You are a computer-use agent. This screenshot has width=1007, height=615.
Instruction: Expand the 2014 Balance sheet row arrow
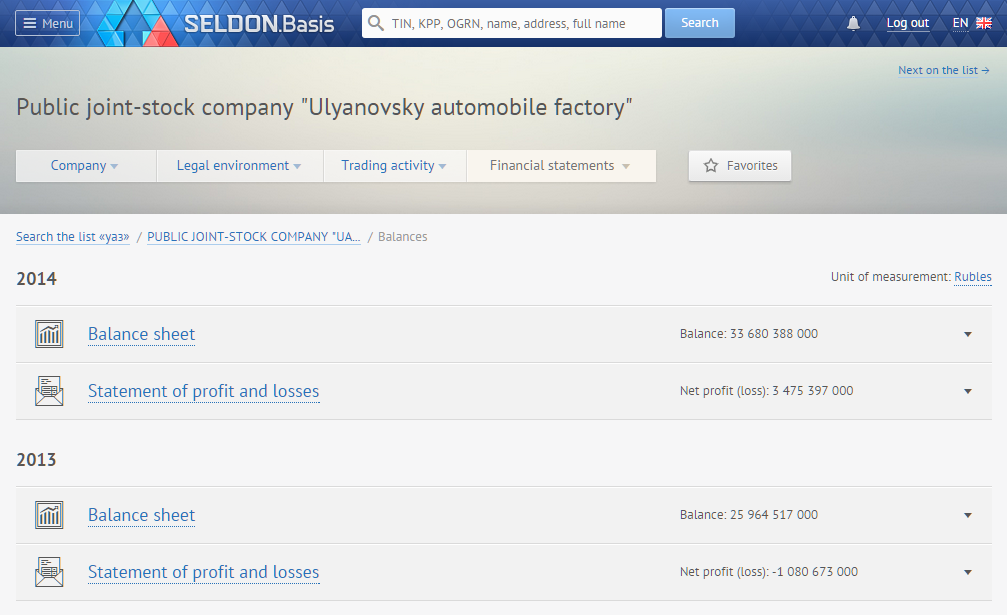point(967,334)
